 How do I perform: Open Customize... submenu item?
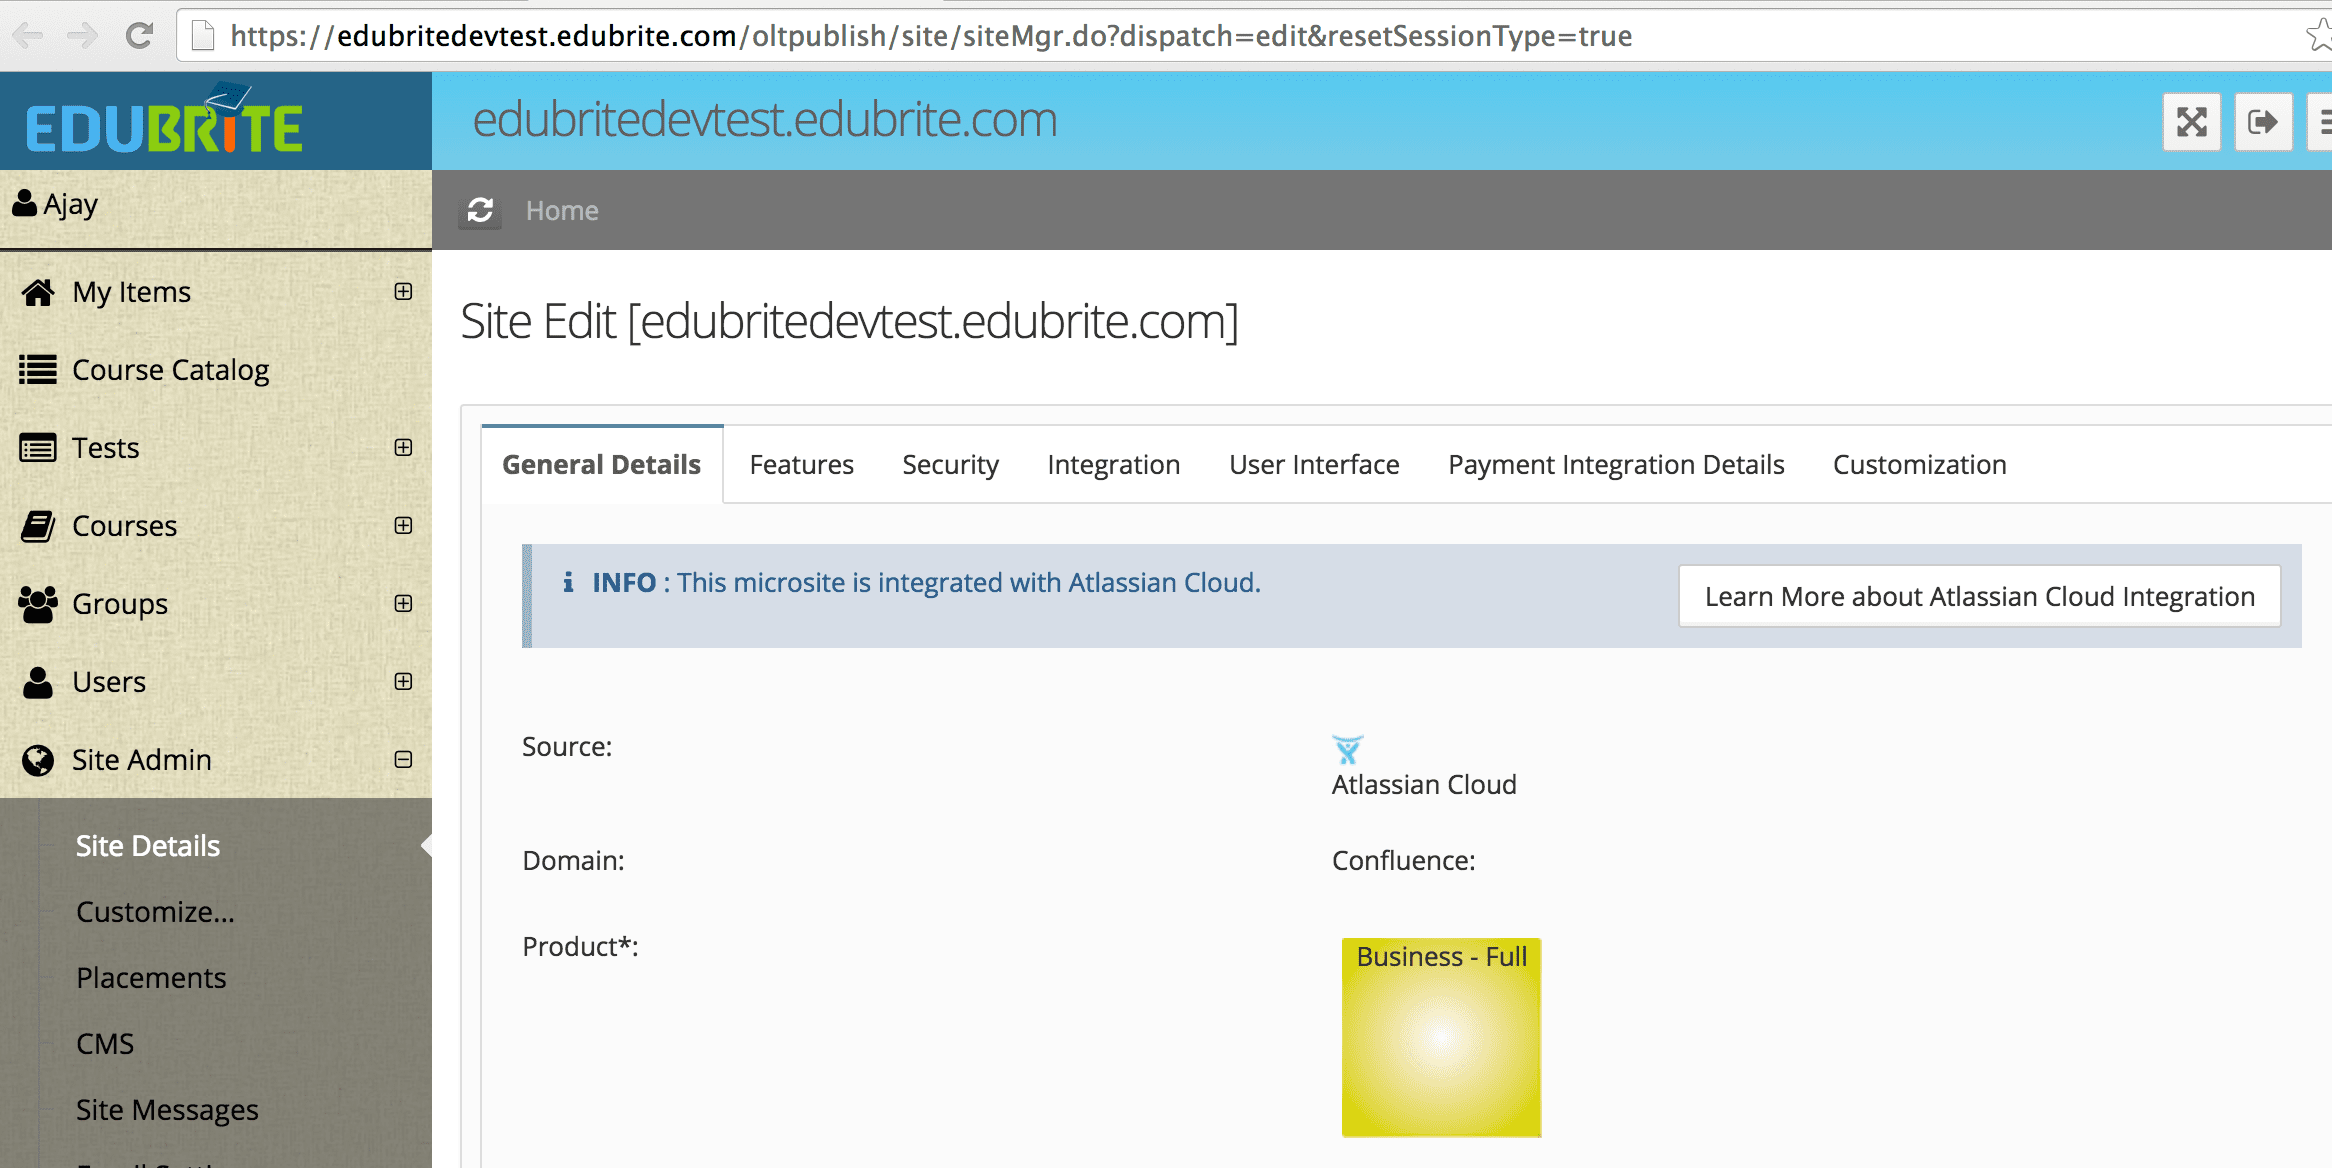pos(155,912)
